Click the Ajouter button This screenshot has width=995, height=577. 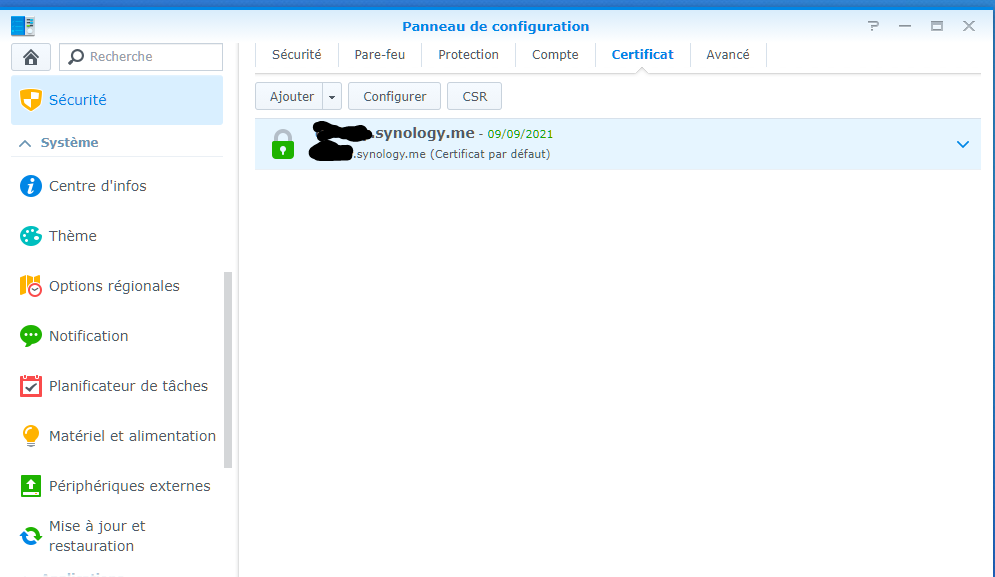pos(290,96)
